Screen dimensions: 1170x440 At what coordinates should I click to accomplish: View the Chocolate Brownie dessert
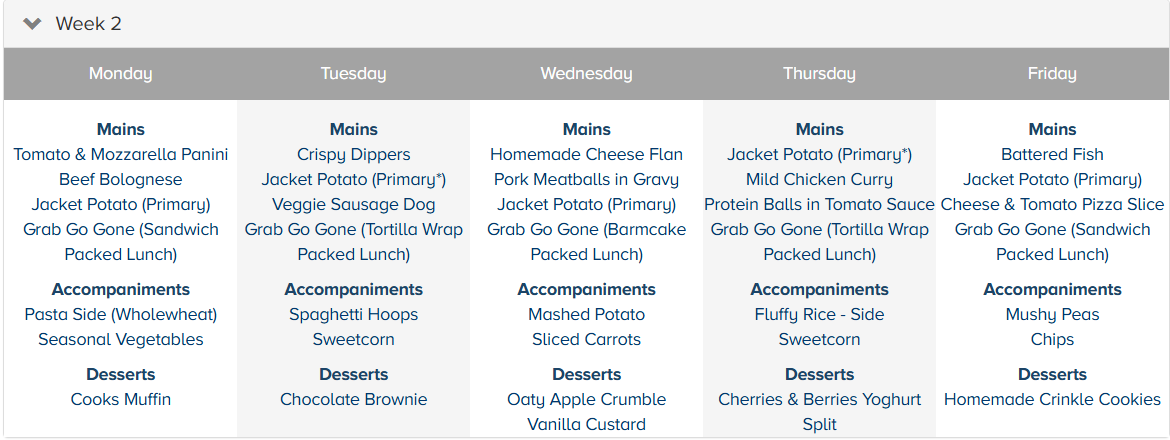tap(354, 400)
